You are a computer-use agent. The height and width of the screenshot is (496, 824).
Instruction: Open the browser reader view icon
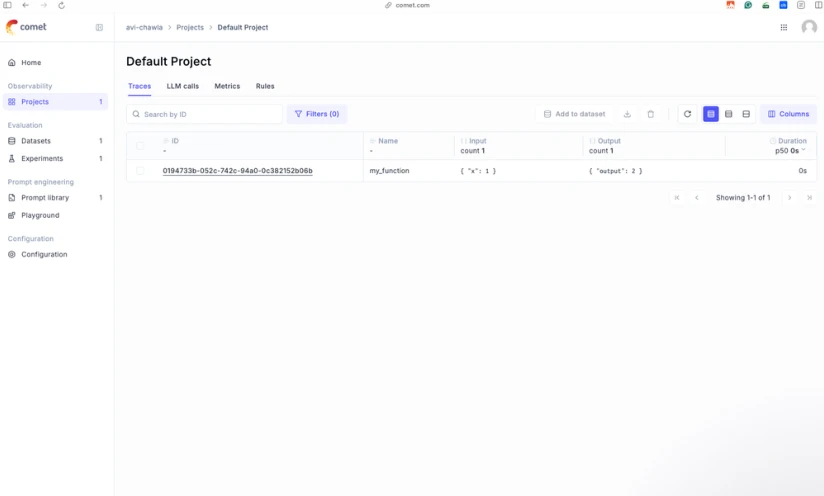[x=801, y=5]
